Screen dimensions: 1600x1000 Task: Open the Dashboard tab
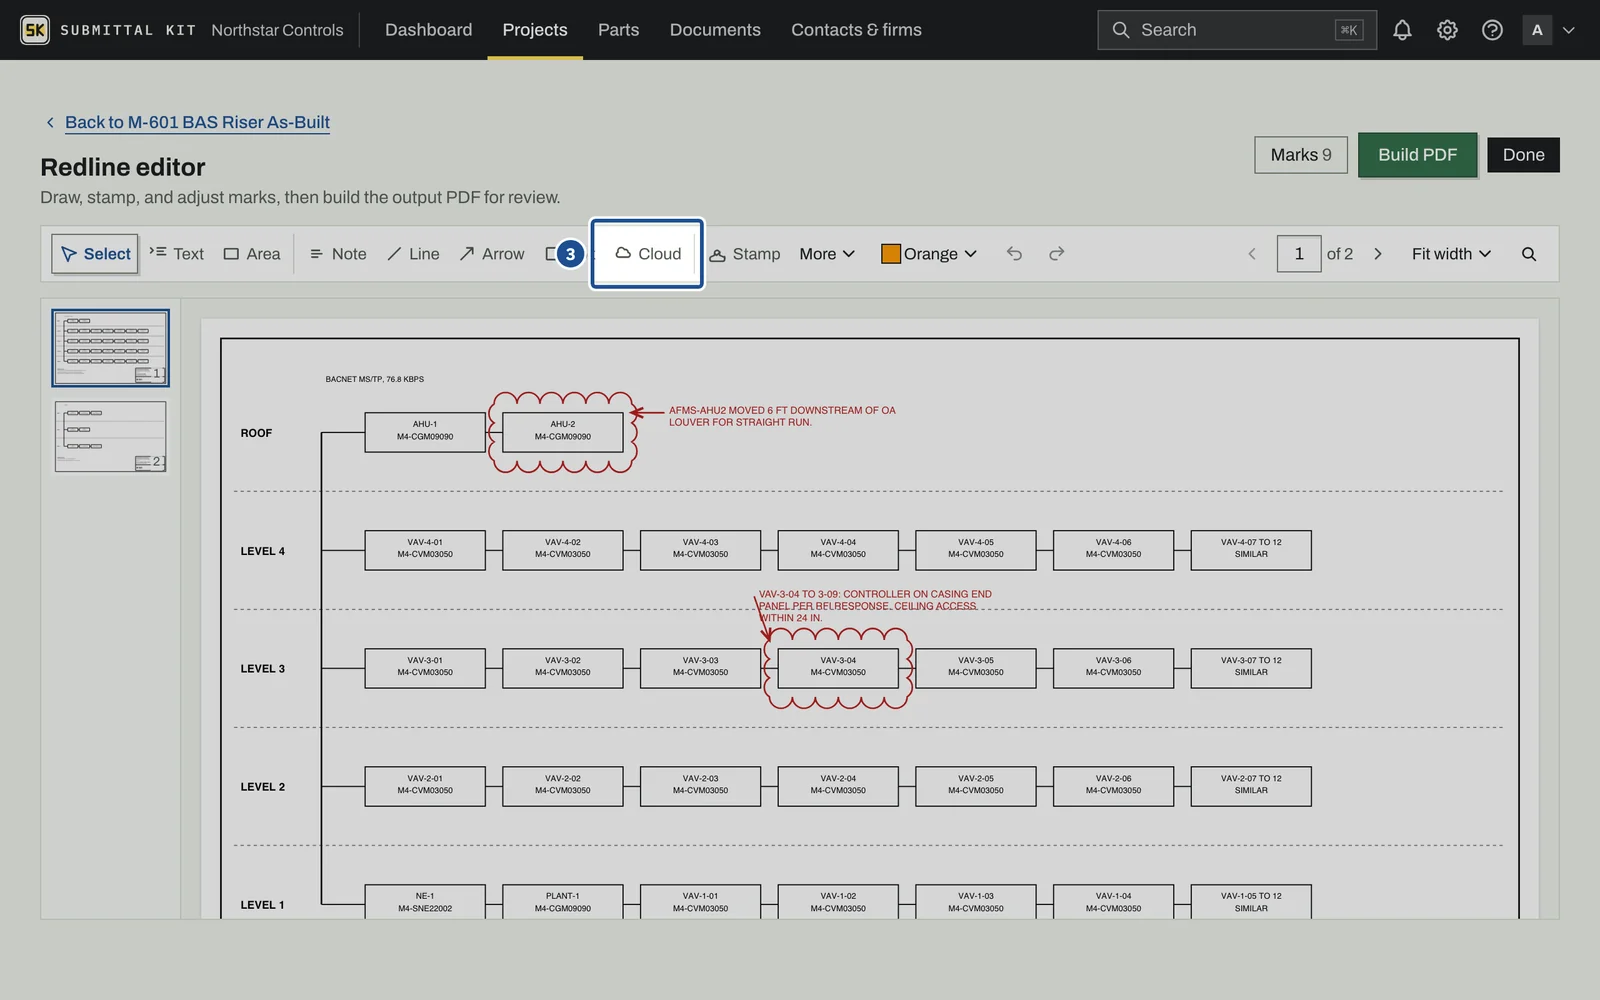click(429, 30)
